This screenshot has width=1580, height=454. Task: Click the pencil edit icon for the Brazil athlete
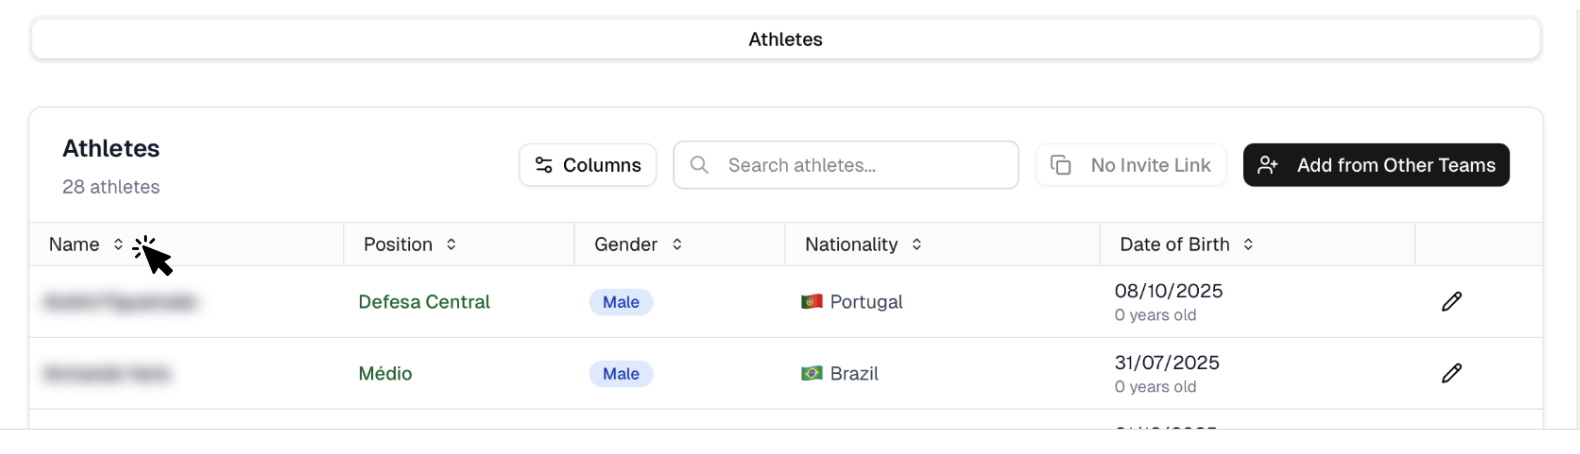point(1451,373)
